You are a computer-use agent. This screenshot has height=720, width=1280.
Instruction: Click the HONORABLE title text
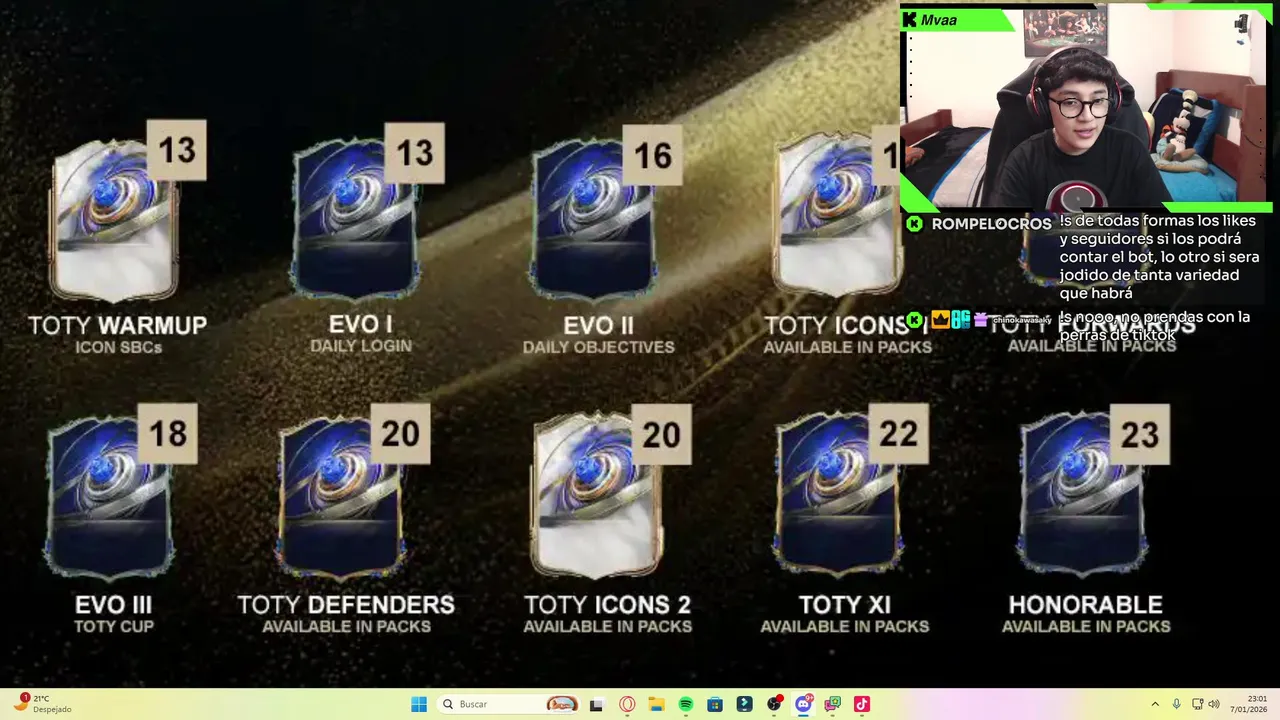[1085, 605]
